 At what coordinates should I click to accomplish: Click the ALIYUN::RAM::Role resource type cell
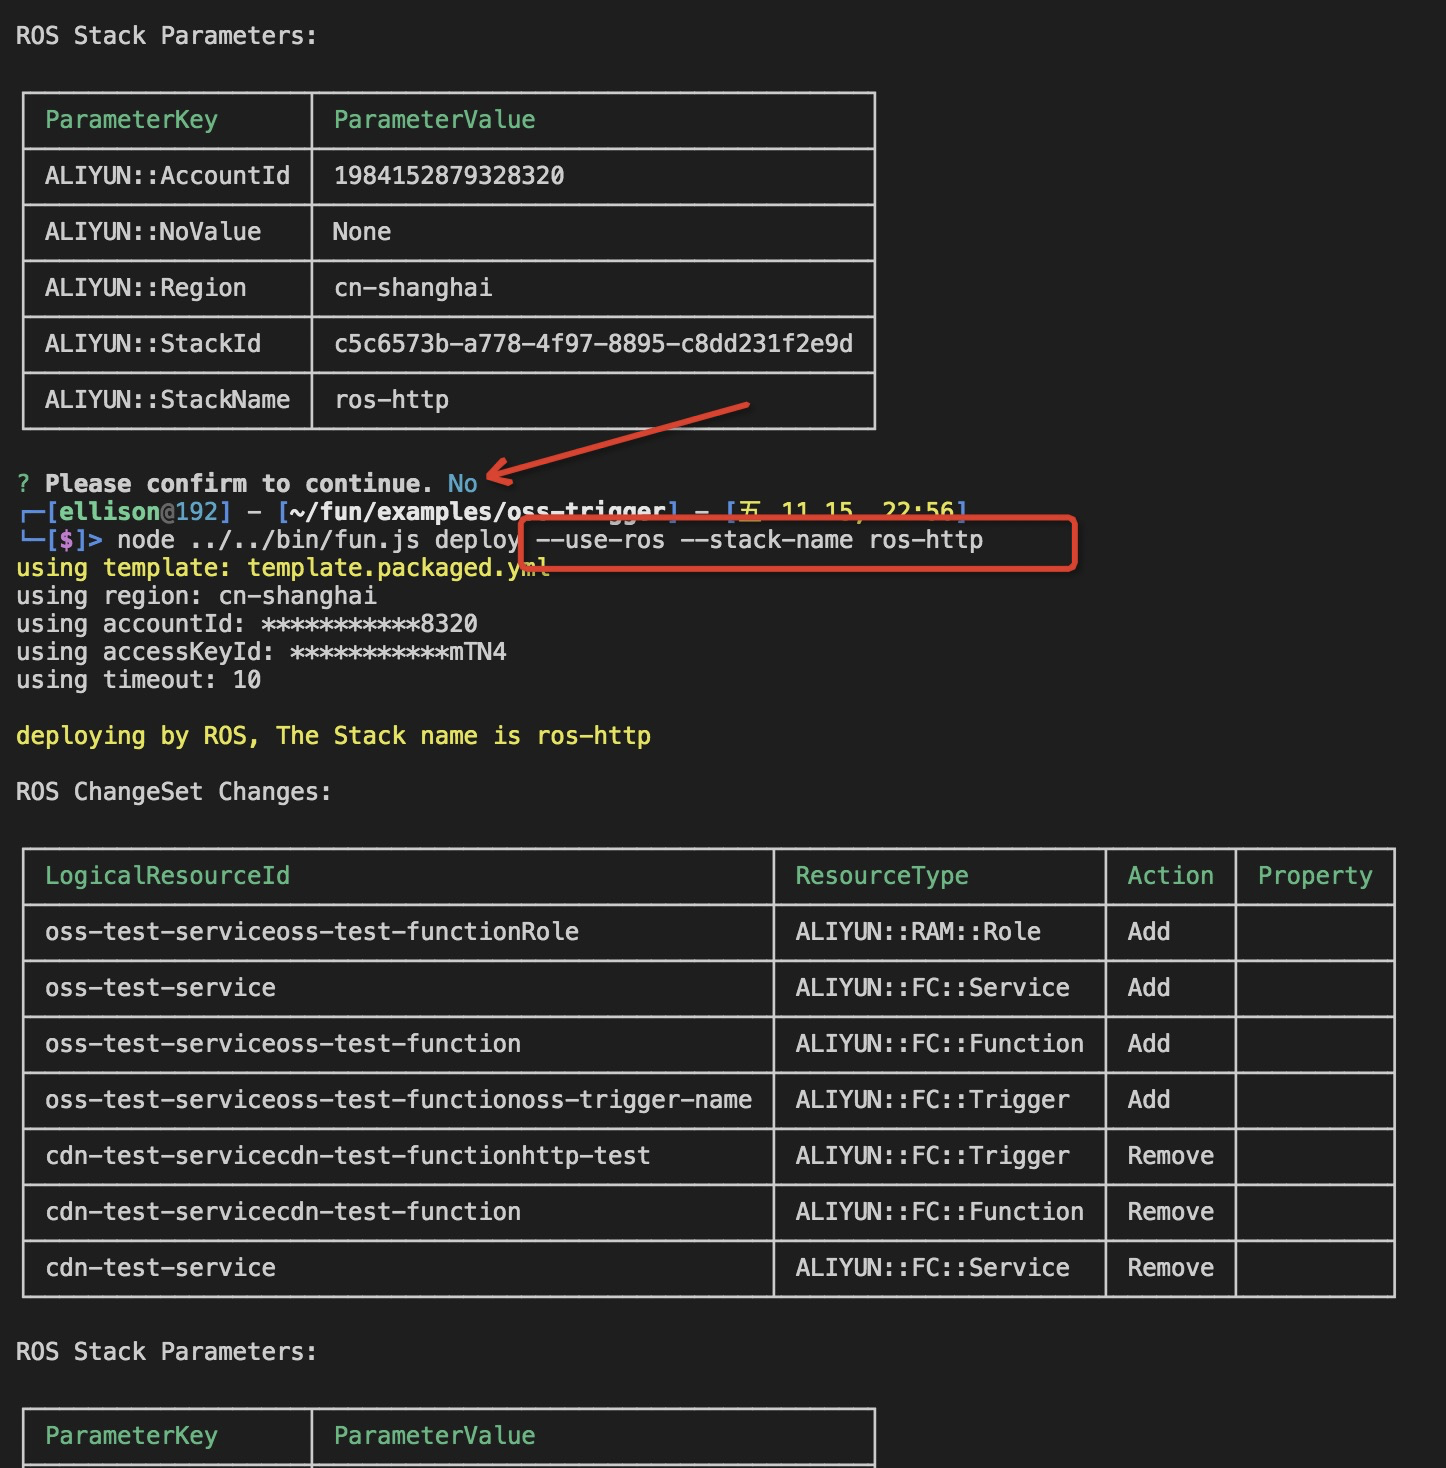coord(916,932)
